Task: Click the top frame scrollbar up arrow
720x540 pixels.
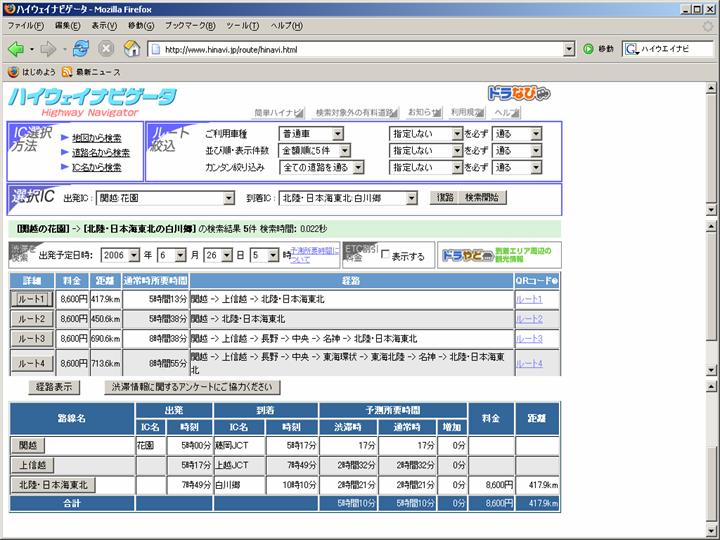Action: (x=711, y=88)
